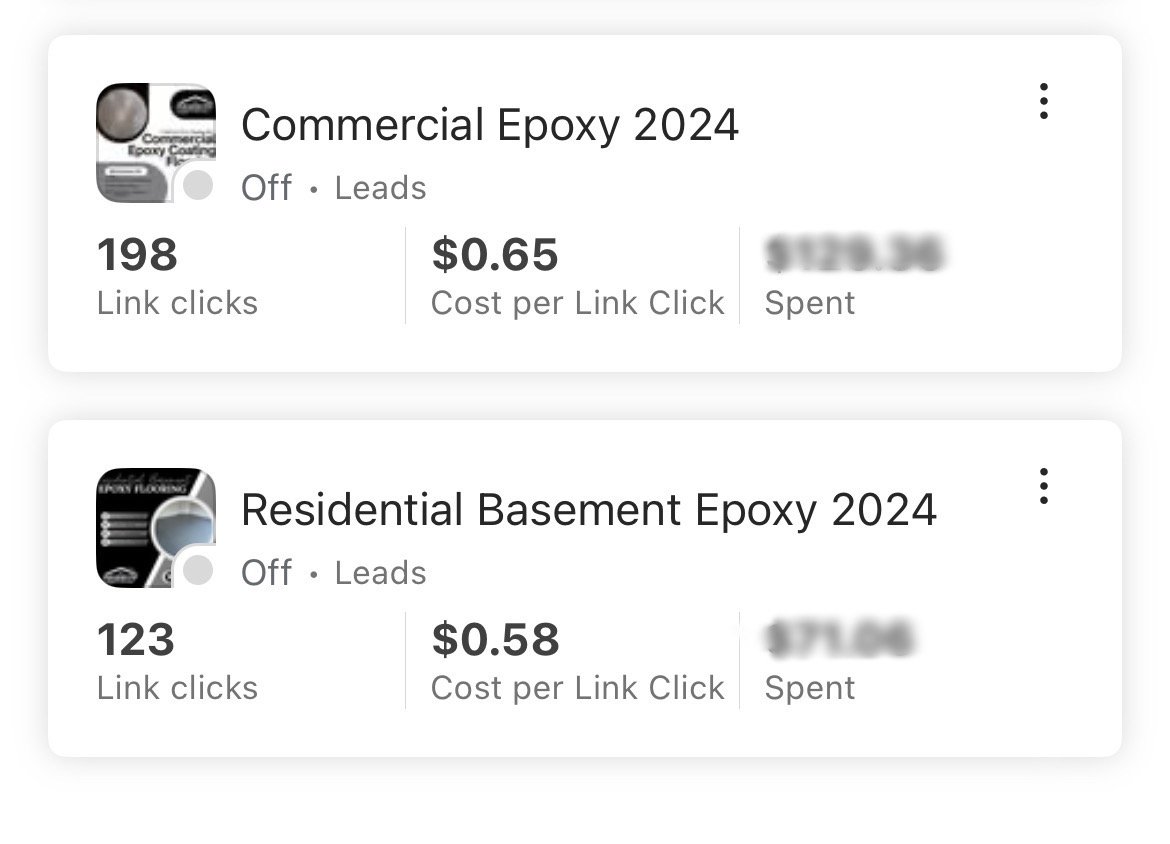Click Leads objective label under Commercial Epoxy
Screen dimensions: 1170x844
[381, 187]
